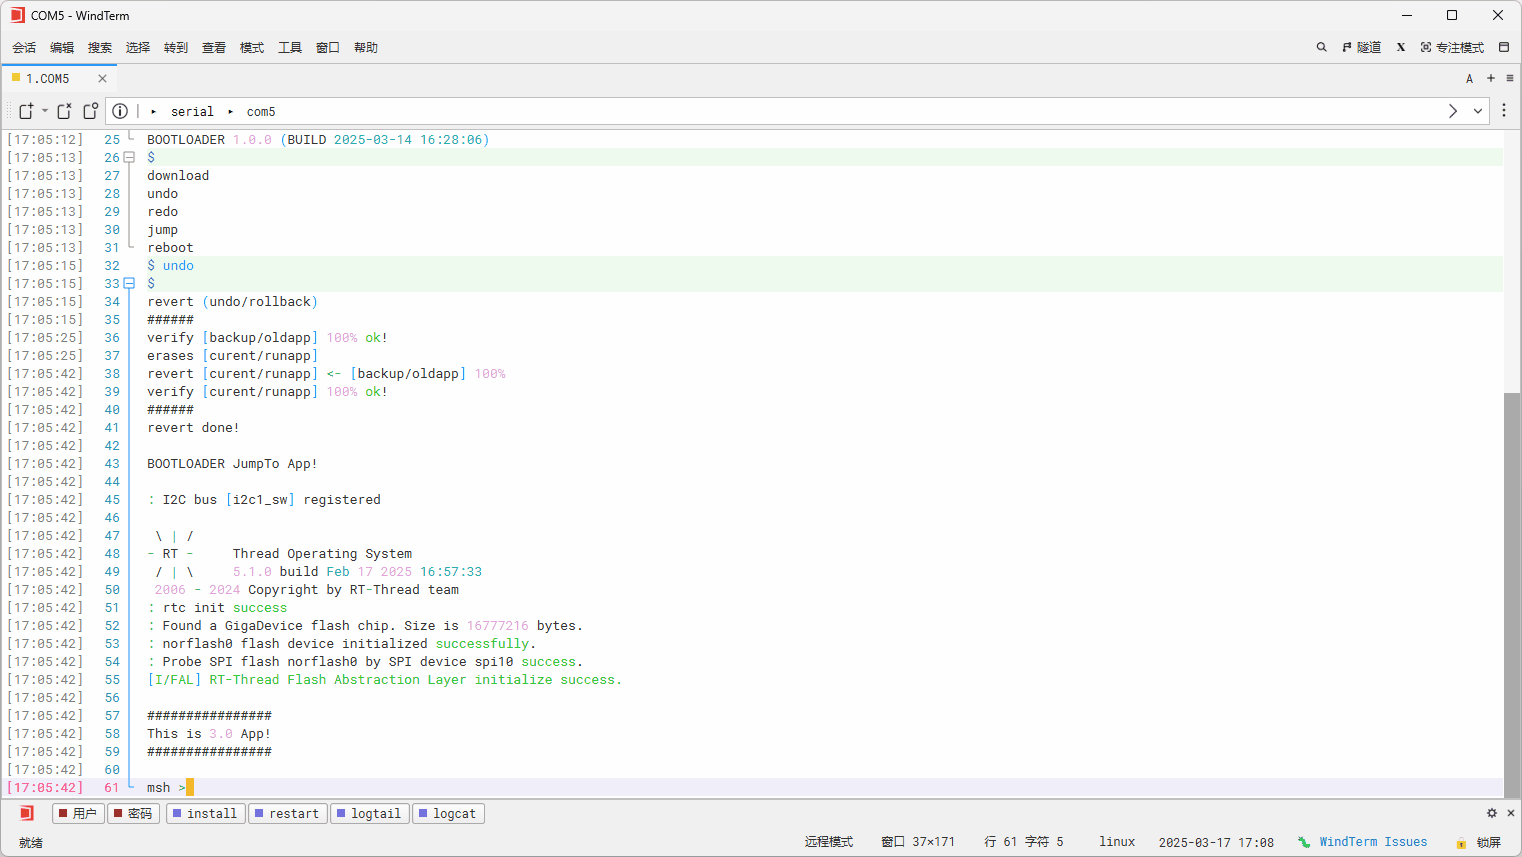
Task: Open the WindTerm Issues link
Action: [x=1372, y=842]
